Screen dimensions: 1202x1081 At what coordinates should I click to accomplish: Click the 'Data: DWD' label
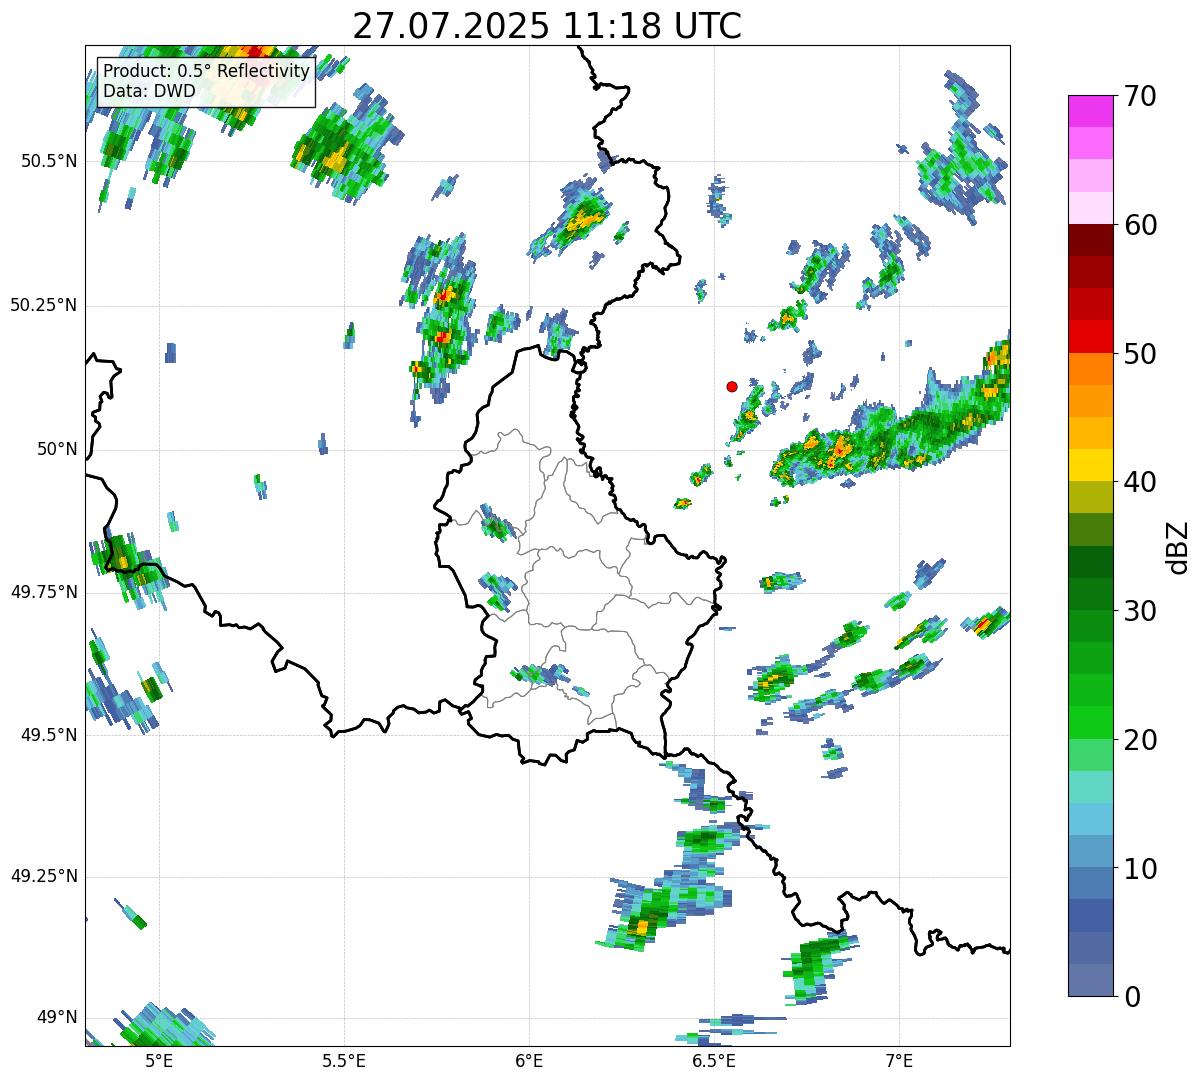pos(149,91)
